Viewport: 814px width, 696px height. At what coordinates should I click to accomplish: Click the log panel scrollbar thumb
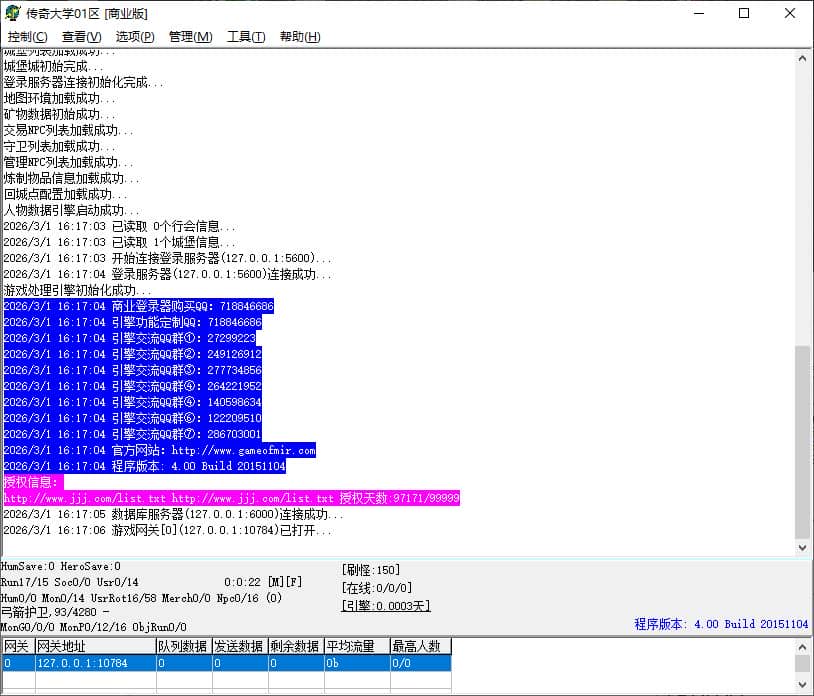tap(802, 443)
